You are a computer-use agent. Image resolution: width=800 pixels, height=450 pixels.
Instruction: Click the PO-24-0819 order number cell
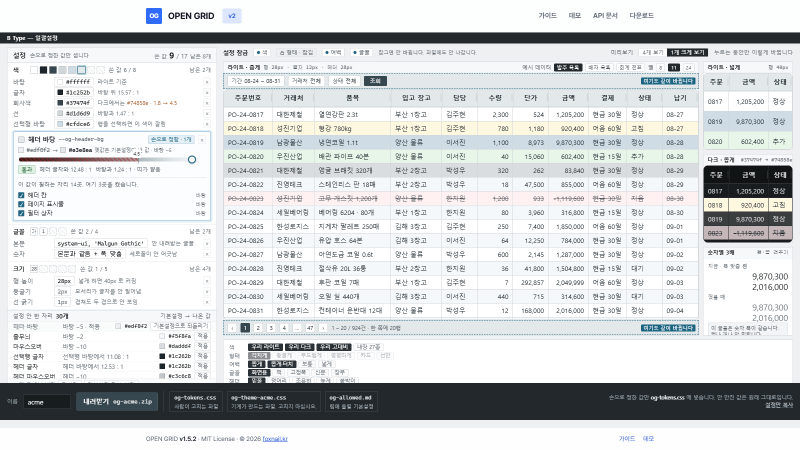246,143
